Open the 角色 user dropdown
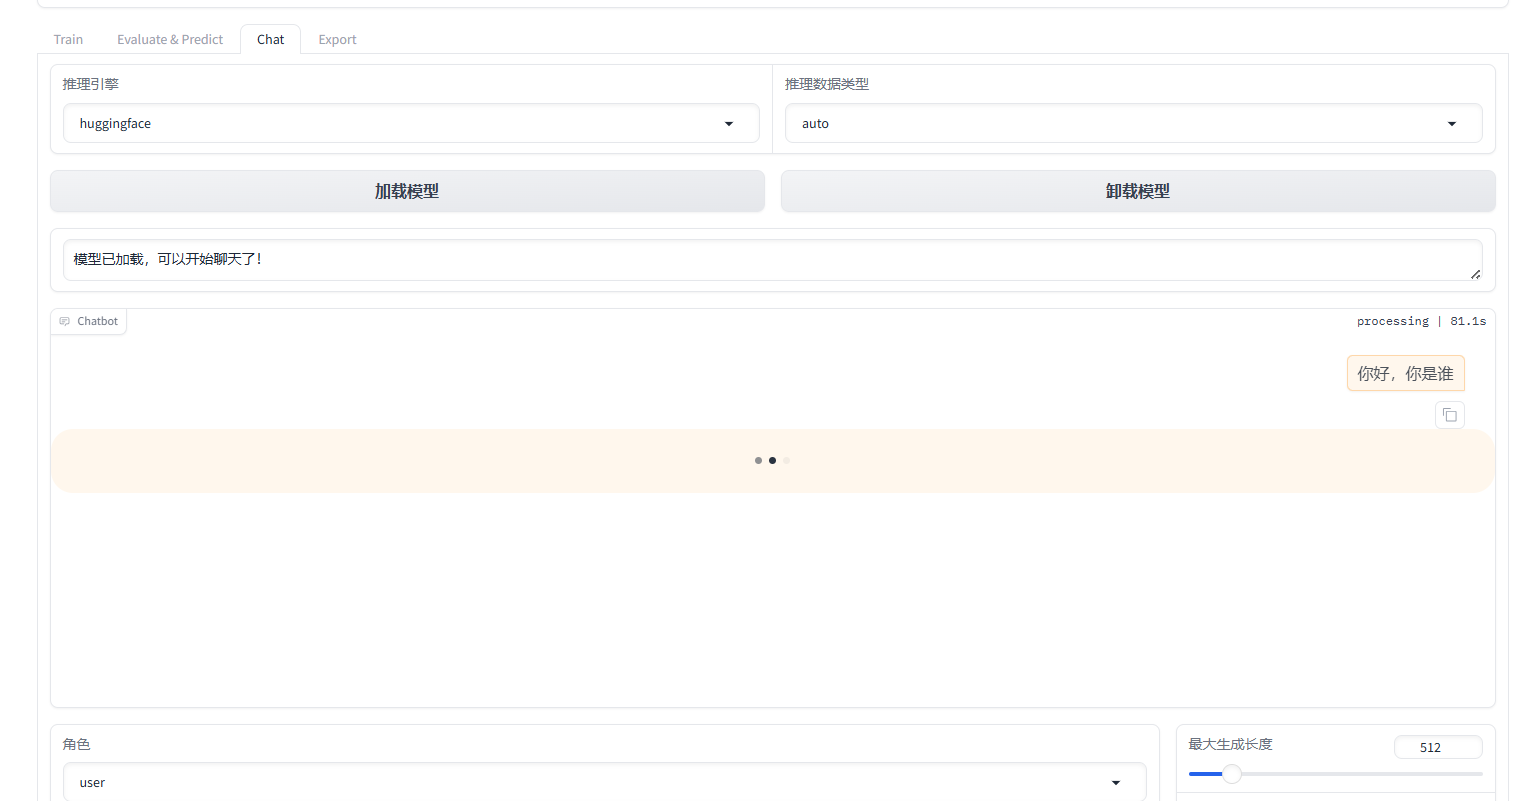Image resolution: width=1530 pixels, height=801 pixels. (x=604, y=782)
